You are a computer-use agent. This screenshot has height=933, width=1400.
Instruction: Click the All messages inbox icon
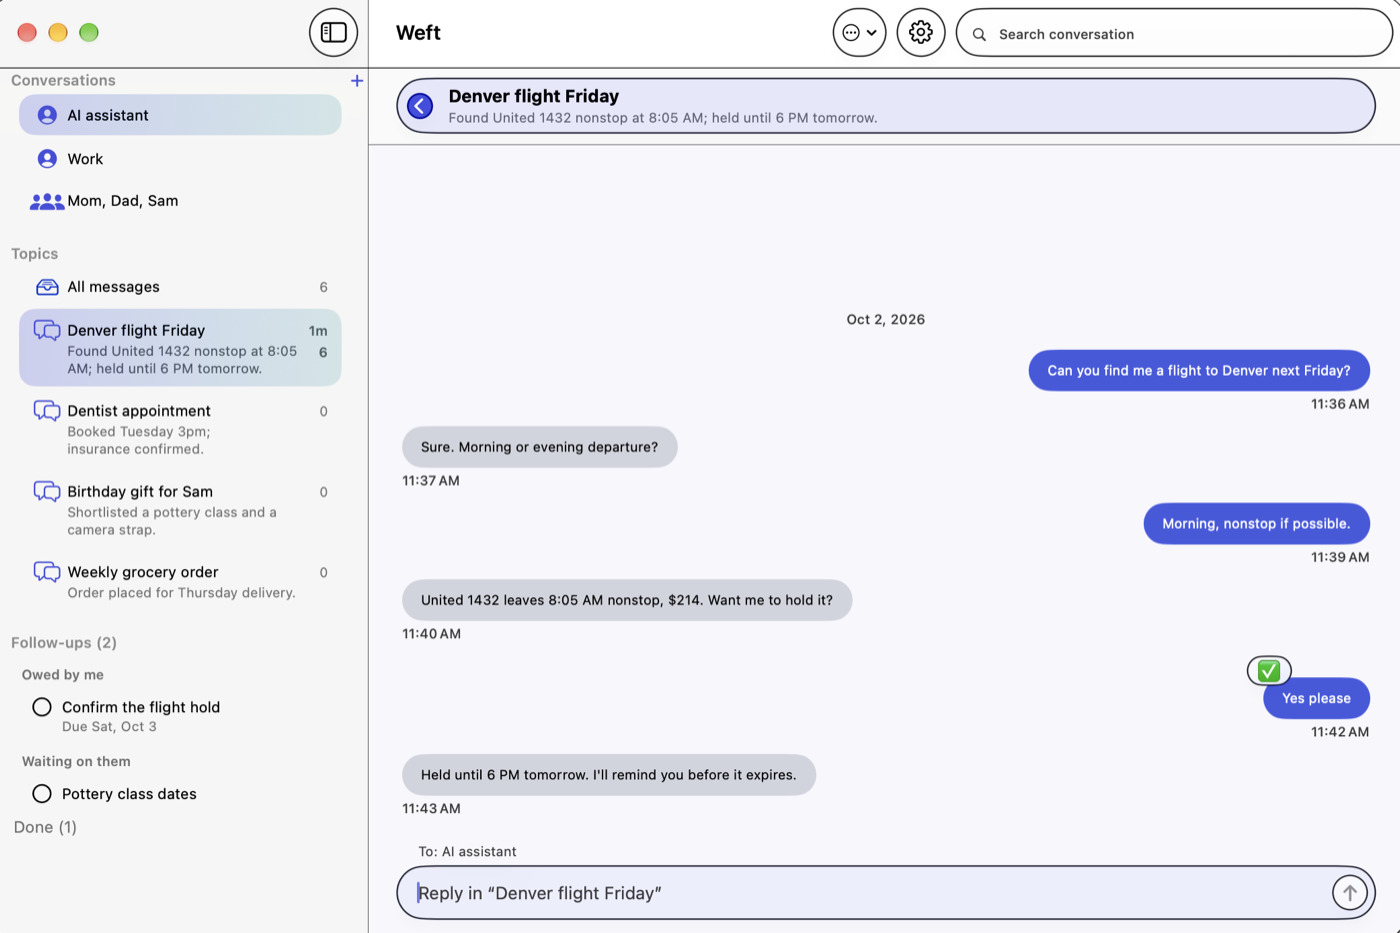pyautogui.click(x=47, y=287)
